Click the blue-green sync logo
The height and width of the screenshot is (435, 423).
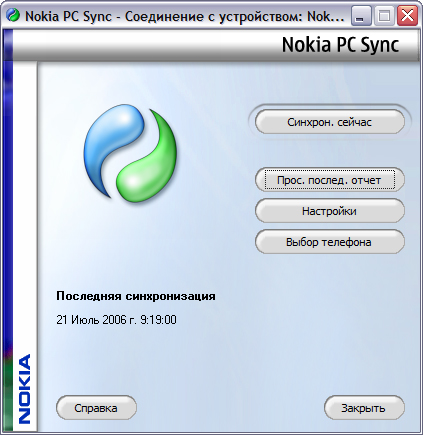point(130,153)
